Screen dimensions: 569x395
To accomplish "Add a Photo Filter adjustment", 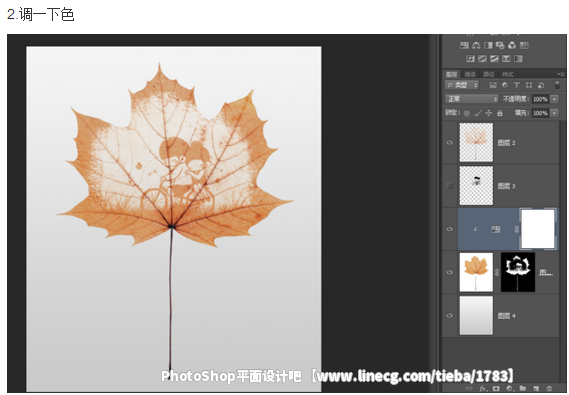I will [500, 45].
